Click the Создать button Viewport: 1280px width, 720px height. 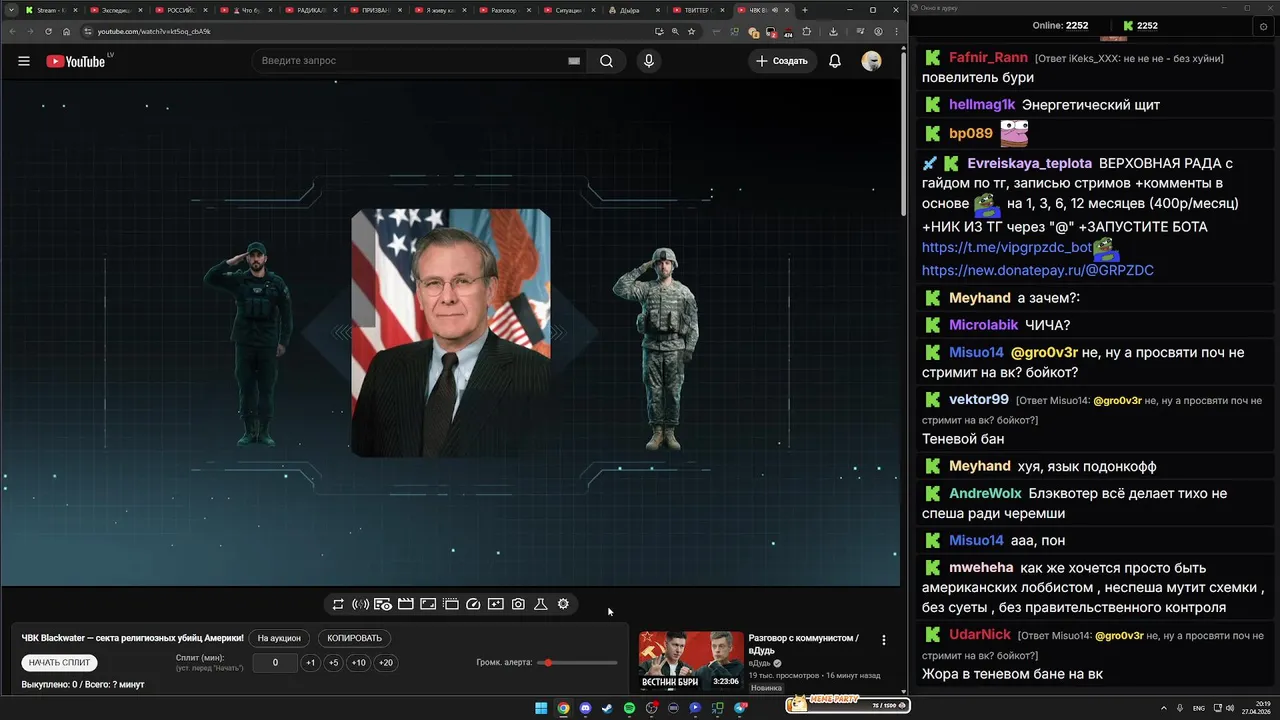point(782,61)
